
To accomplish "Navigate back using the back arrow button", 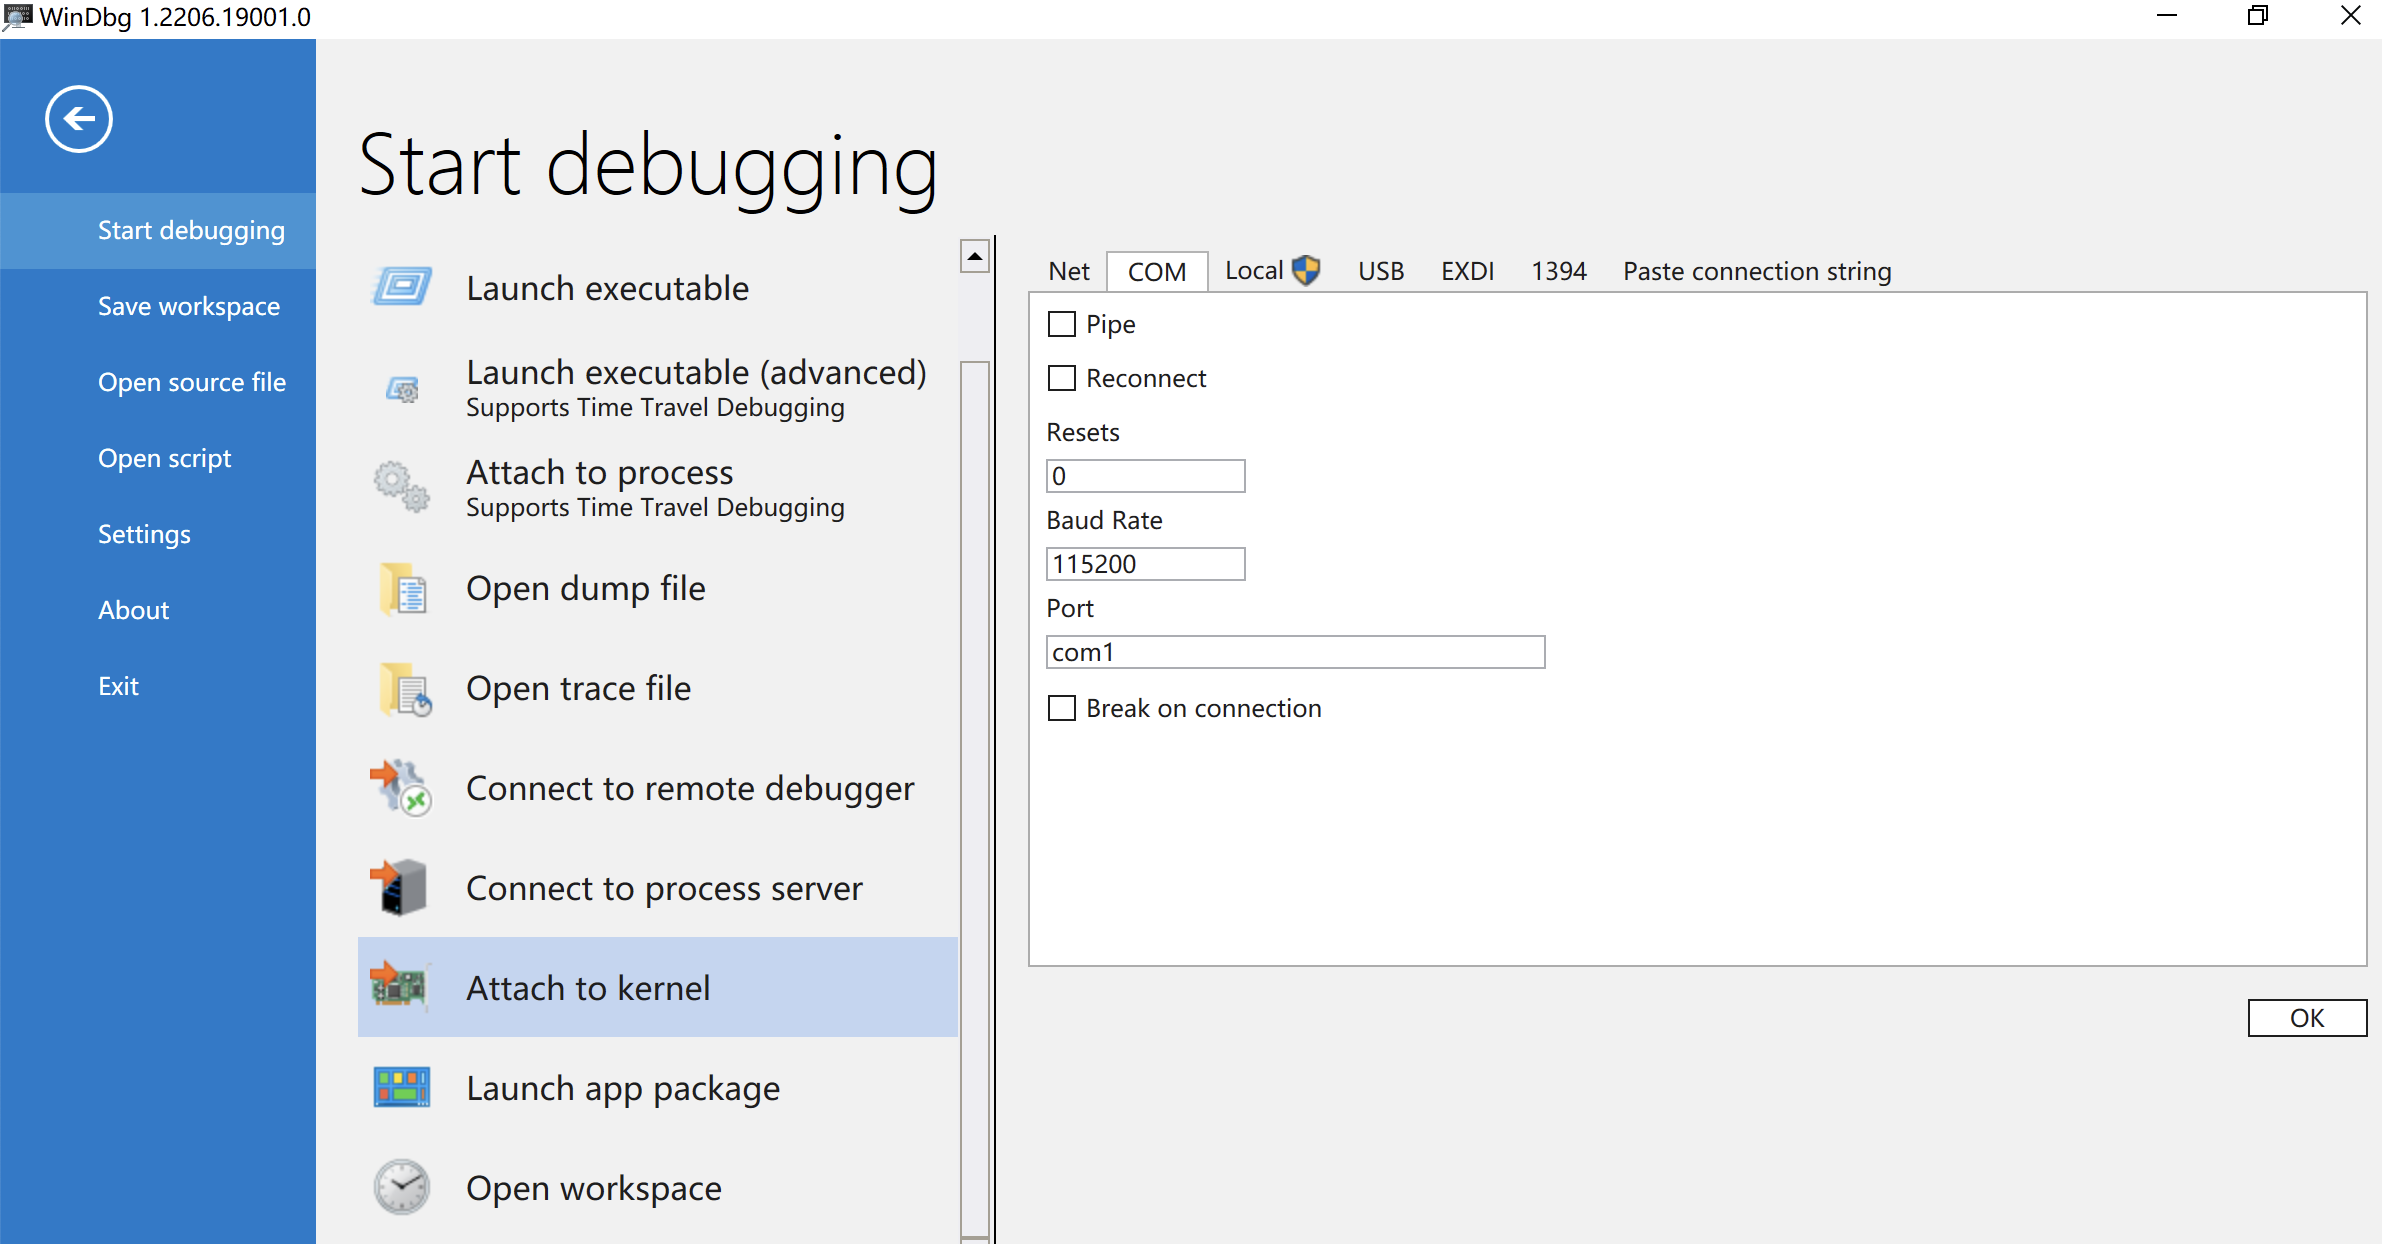I will click(77, 118).
